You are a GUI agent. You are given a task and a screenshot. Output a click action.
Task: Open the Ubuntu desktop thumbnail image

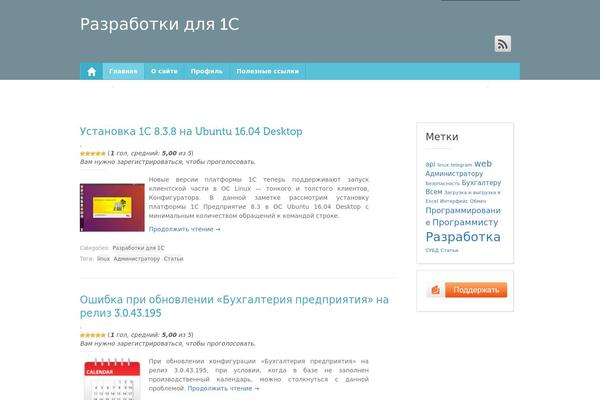point(112,207)
